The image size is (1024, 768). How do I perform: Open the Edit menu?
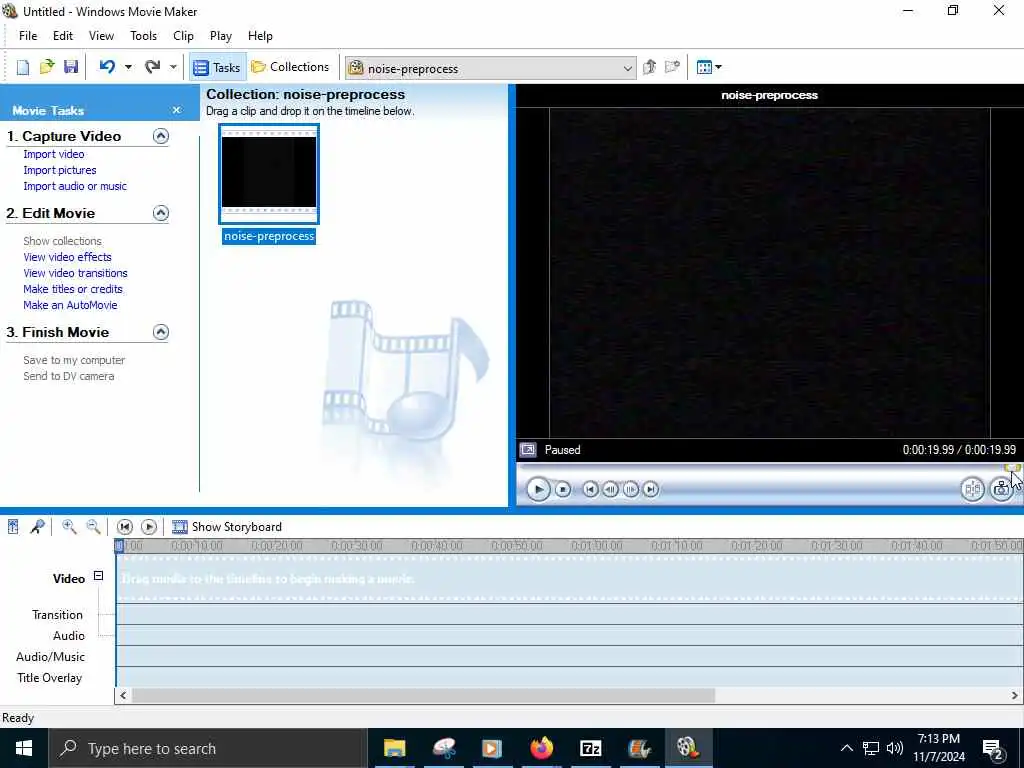coord(63,36)
